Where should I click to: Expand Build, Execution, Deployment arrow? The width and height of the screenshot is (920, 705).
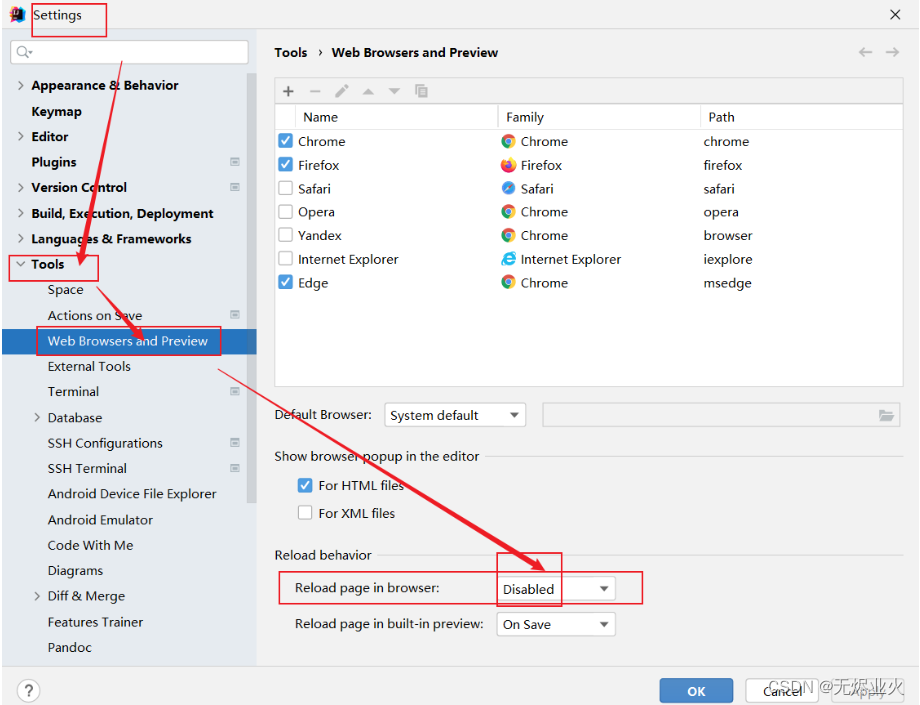[21, 213]
